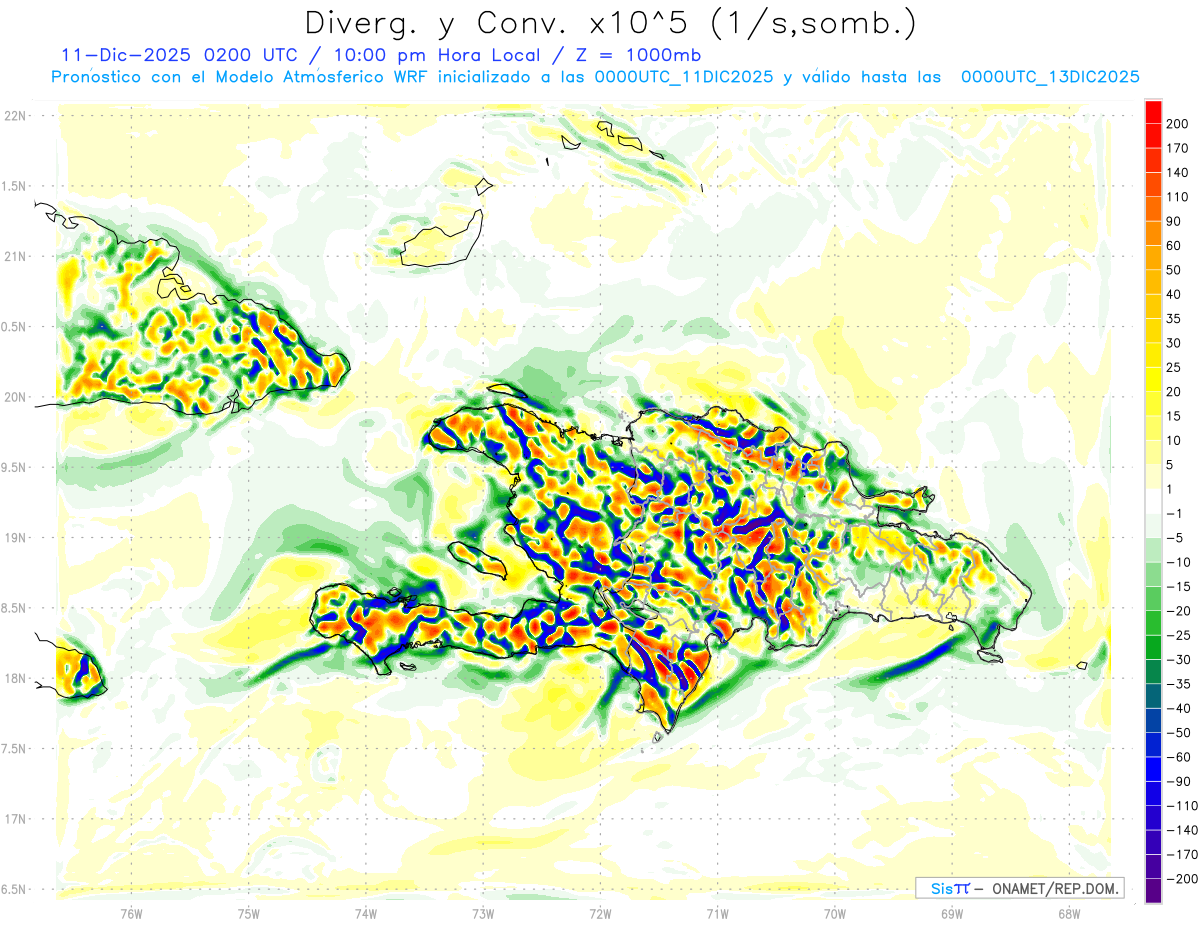Click the longitude label "76W"
Image resolution: width=1200 pixels, height=927 pixels.
click(x=131, y=913)
